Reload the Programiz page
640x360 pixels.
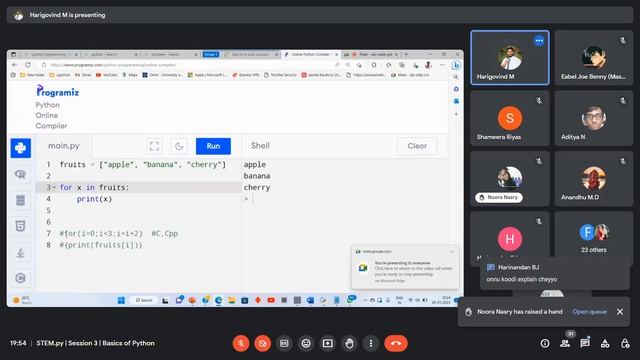coord(28,65)
